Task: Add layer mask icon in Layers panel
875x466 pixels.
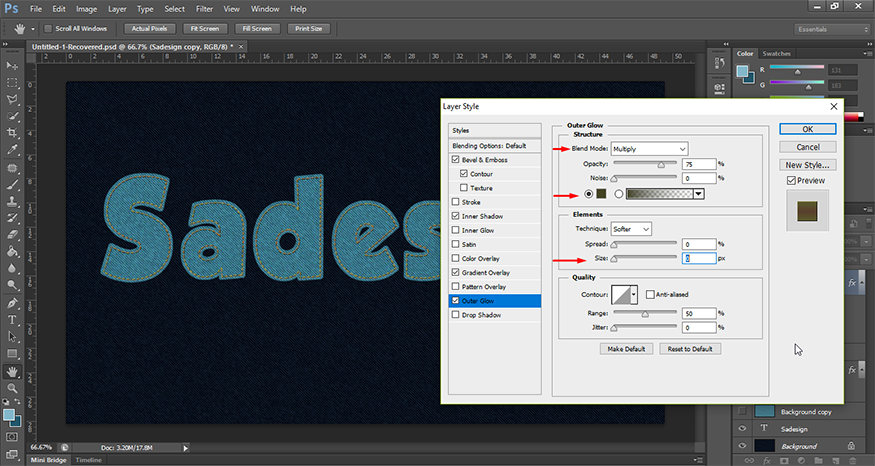Action: [x=784, y=461]
